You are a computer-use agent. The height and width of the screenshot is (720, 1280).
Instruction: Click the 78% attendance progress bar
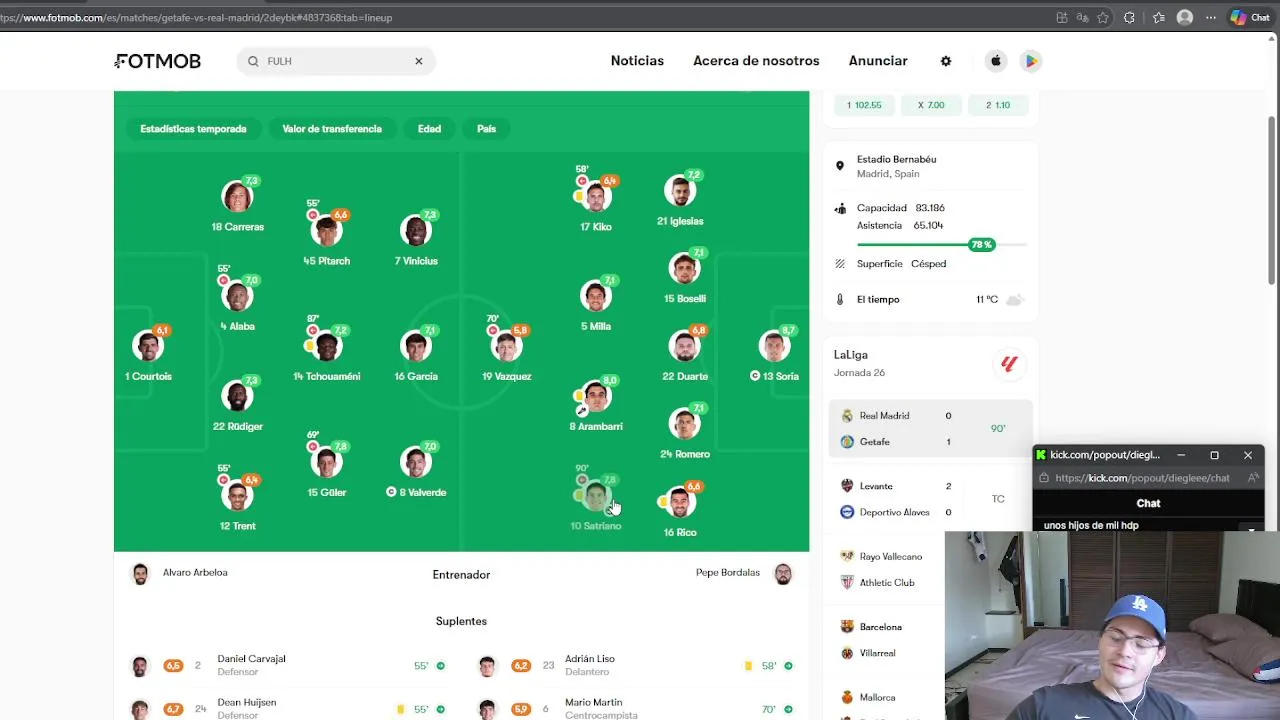tap(941, 245)
